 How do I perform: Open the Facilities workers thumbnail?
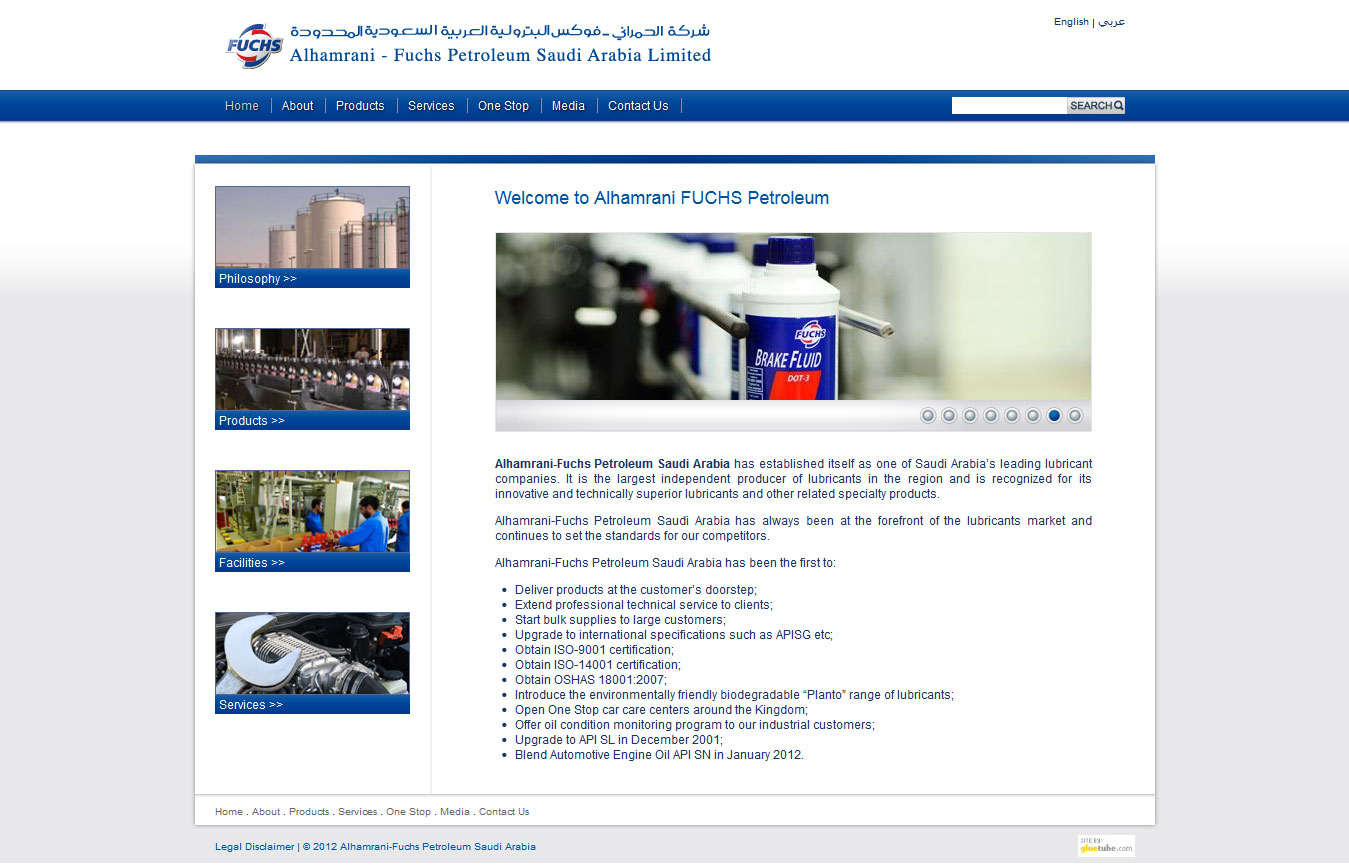click(312, 512)
